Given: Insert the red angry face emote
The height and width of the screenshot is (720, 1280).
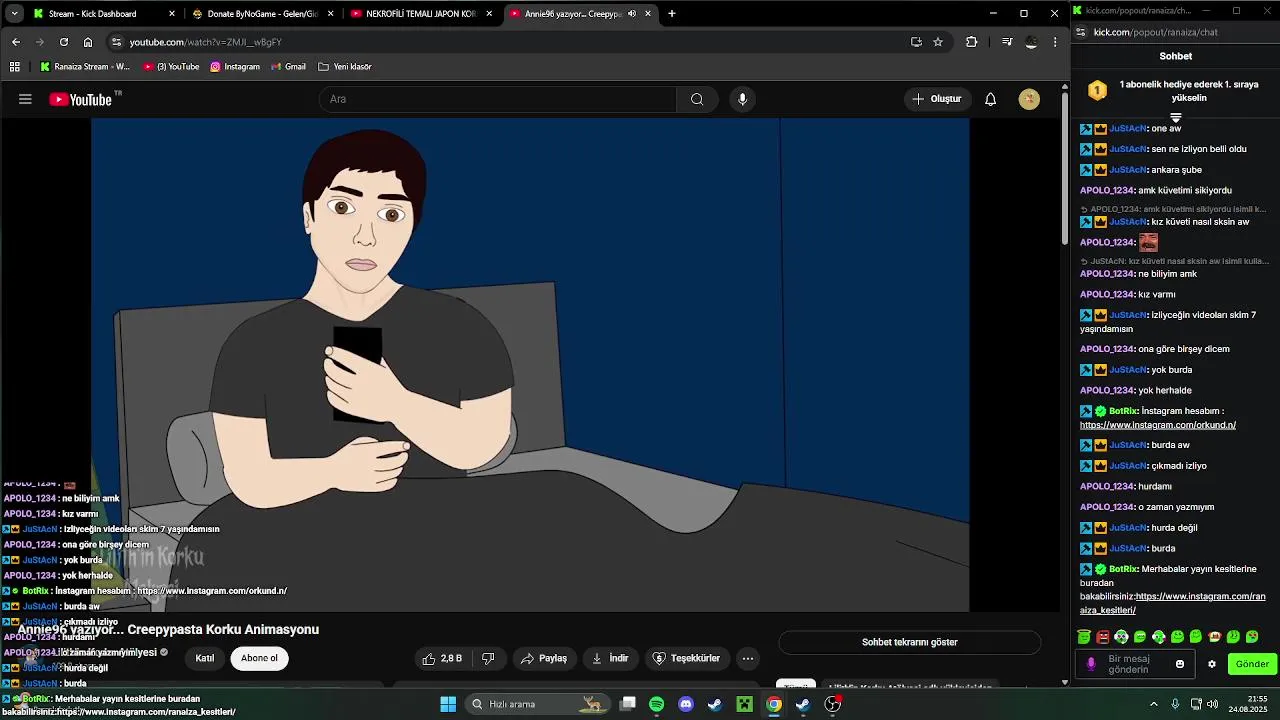Looking at the screenshot, I should [x=1103, y=637].
